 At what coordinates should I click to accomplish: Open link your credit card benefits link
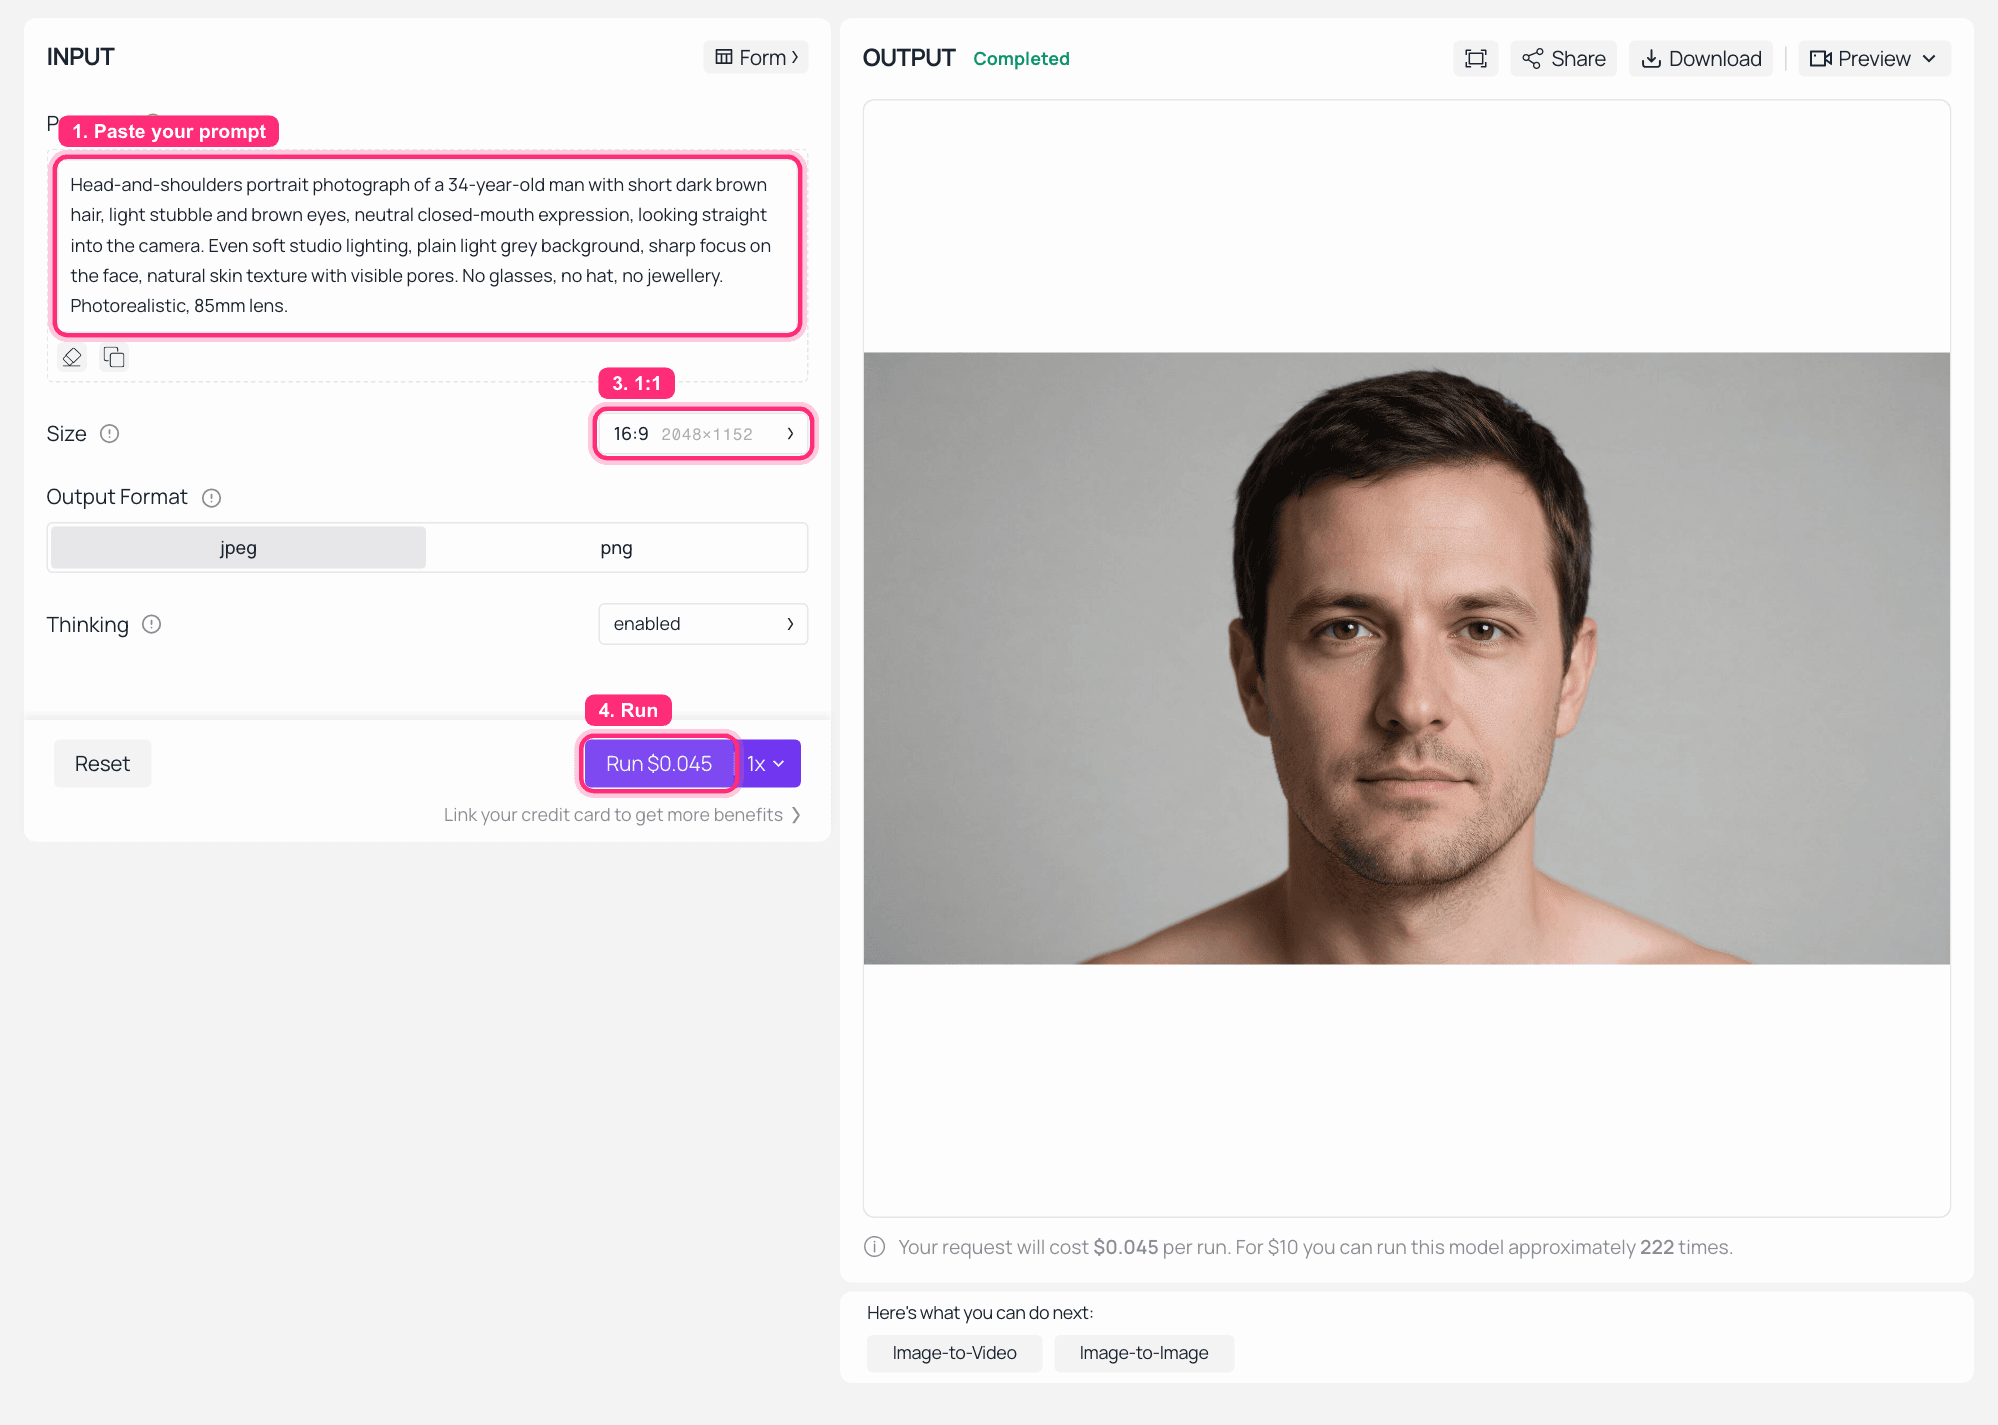[622, 815]
